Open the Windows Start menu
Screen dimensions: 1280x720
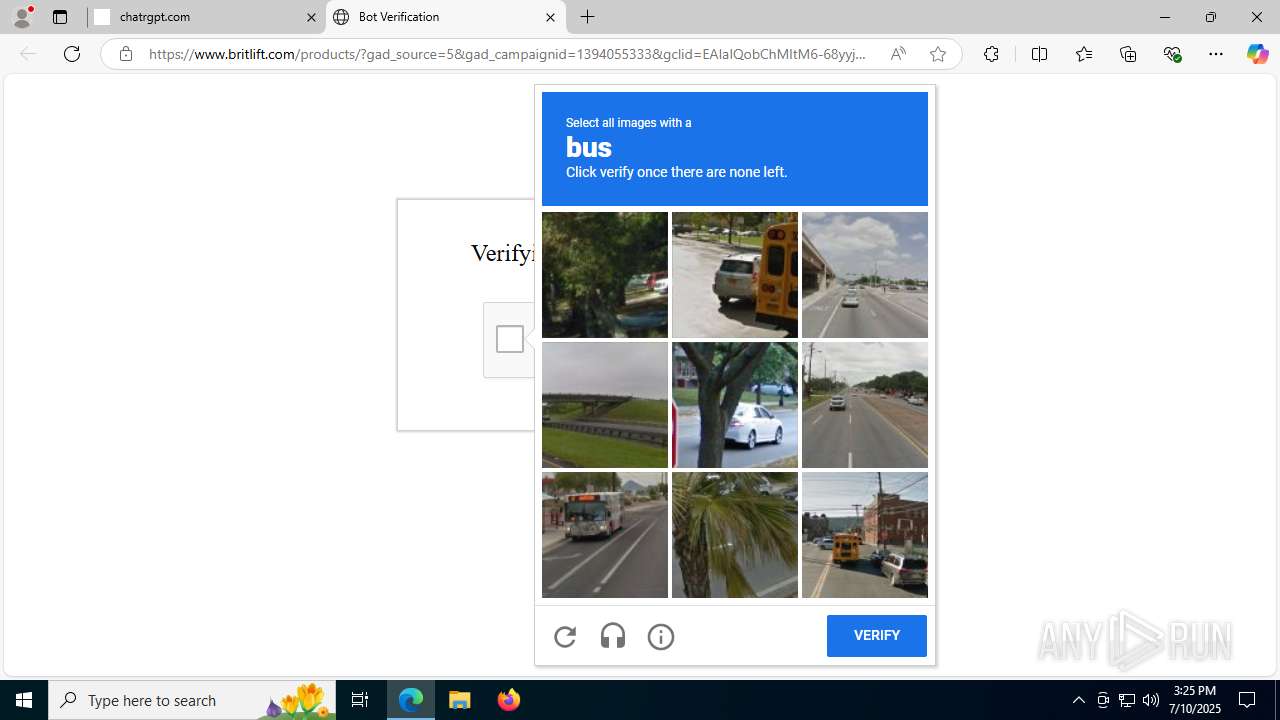point(24,700)
